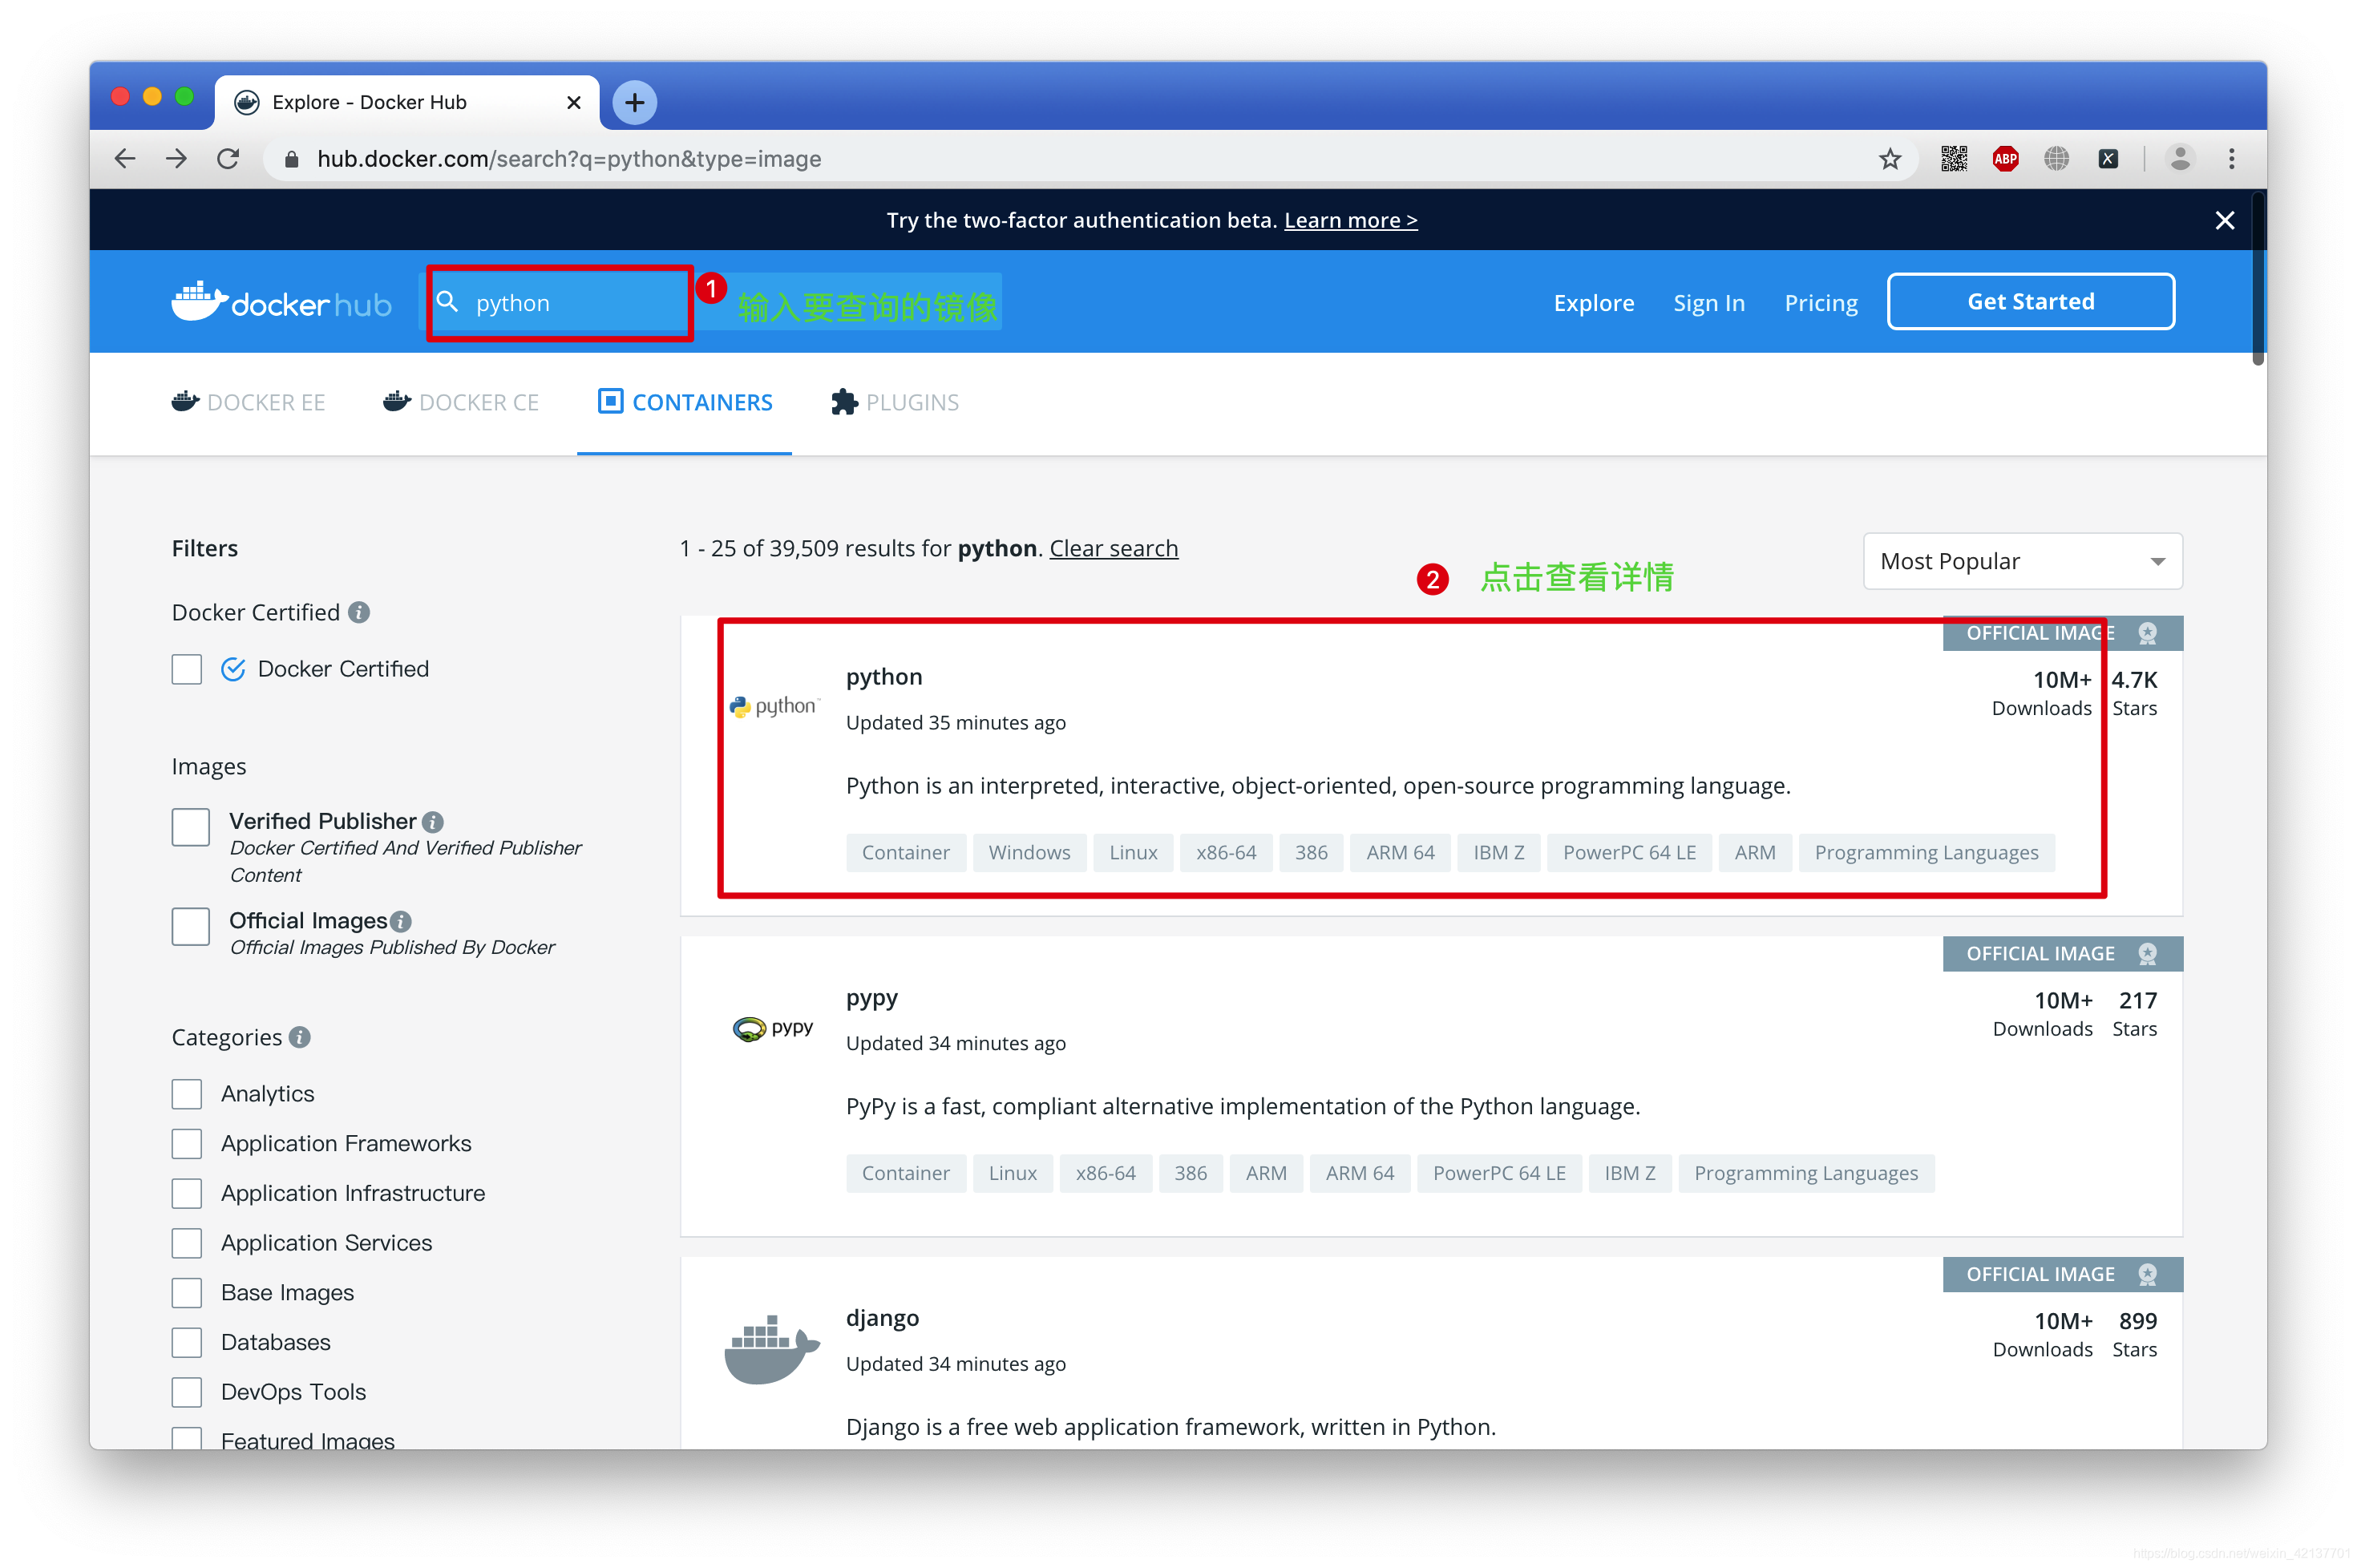Check the DevOps Tools category

click(x=187, y=1392)
